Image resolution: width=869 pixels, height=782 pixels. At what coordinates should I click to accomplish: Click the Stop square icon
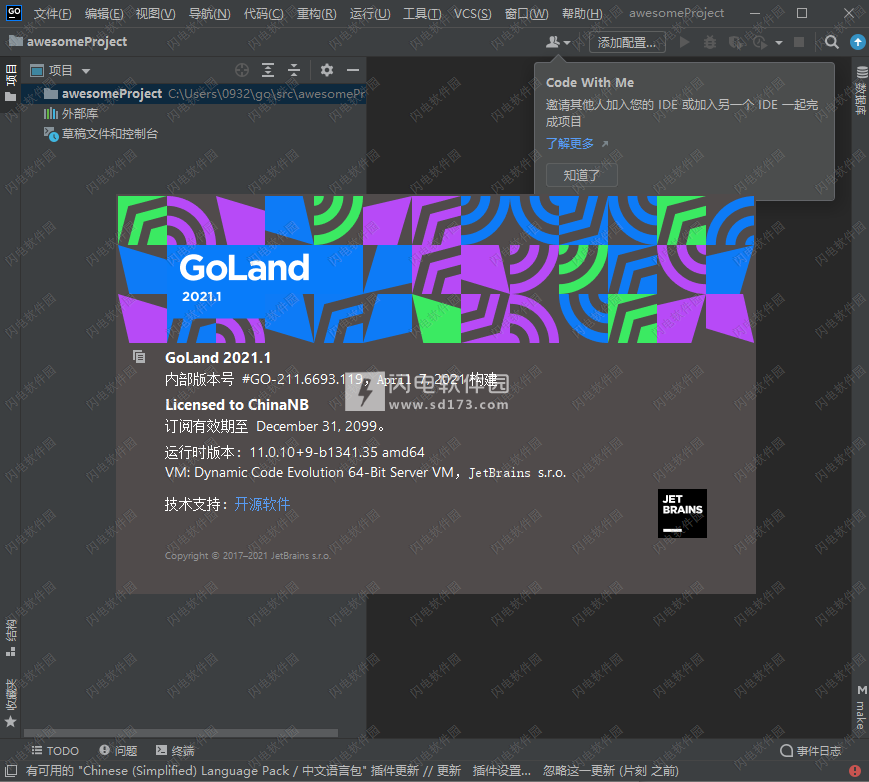pos(799,42)
